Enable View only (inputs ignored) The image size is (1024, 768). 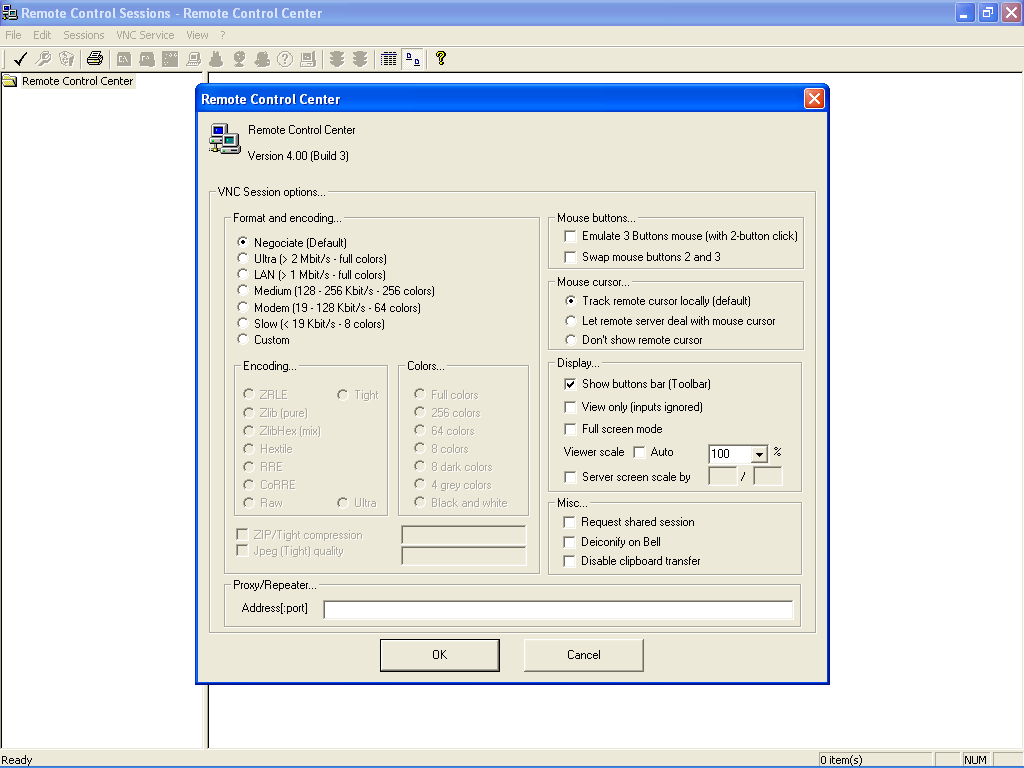pyautogui.click(x=570, y=408)
